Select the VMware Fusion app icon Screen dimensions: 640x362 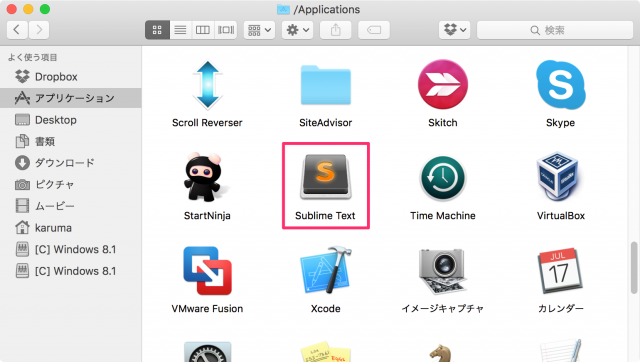[x=207, y=271]
